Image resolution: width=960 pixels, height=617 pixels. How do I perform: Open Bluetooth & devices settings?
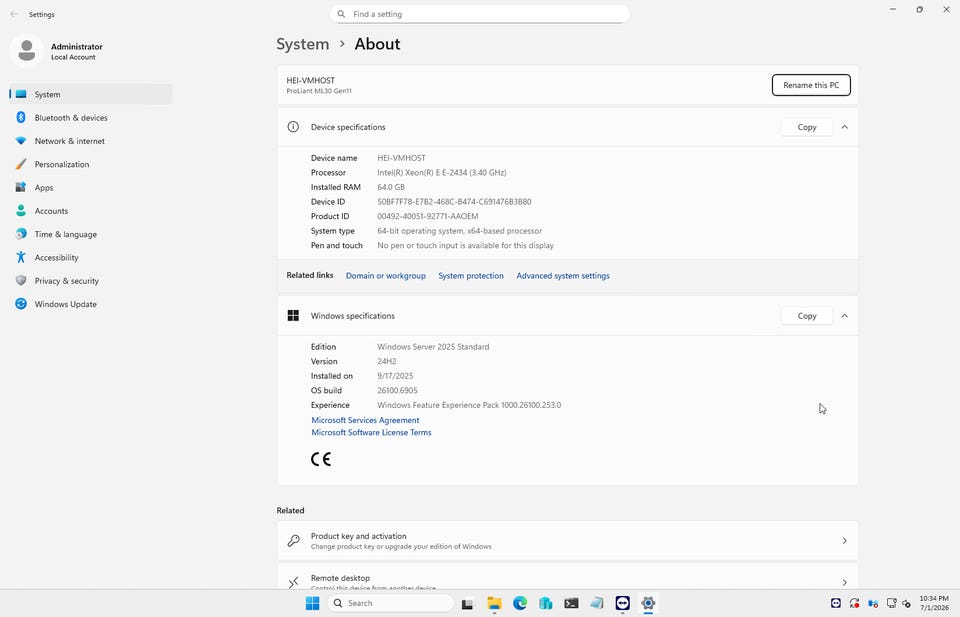[91, 118]
